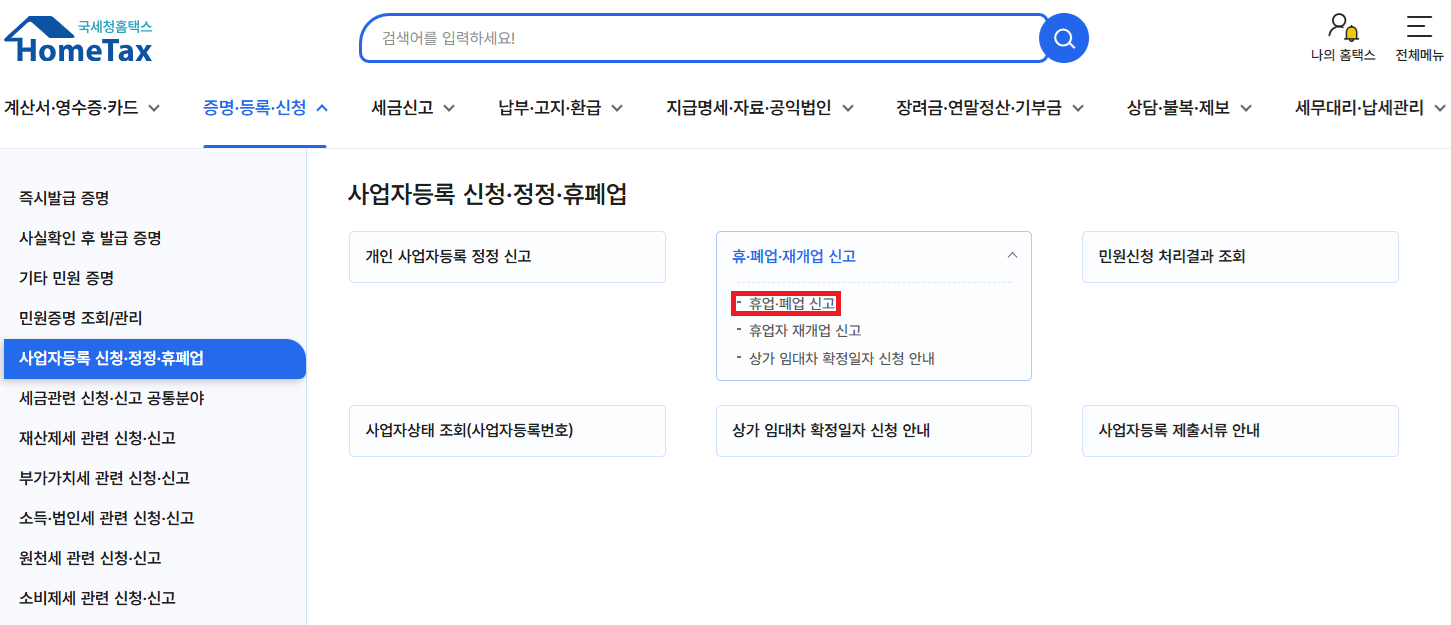Select 즉시발급 증명 in sidebar

click(x=64, y=198)
